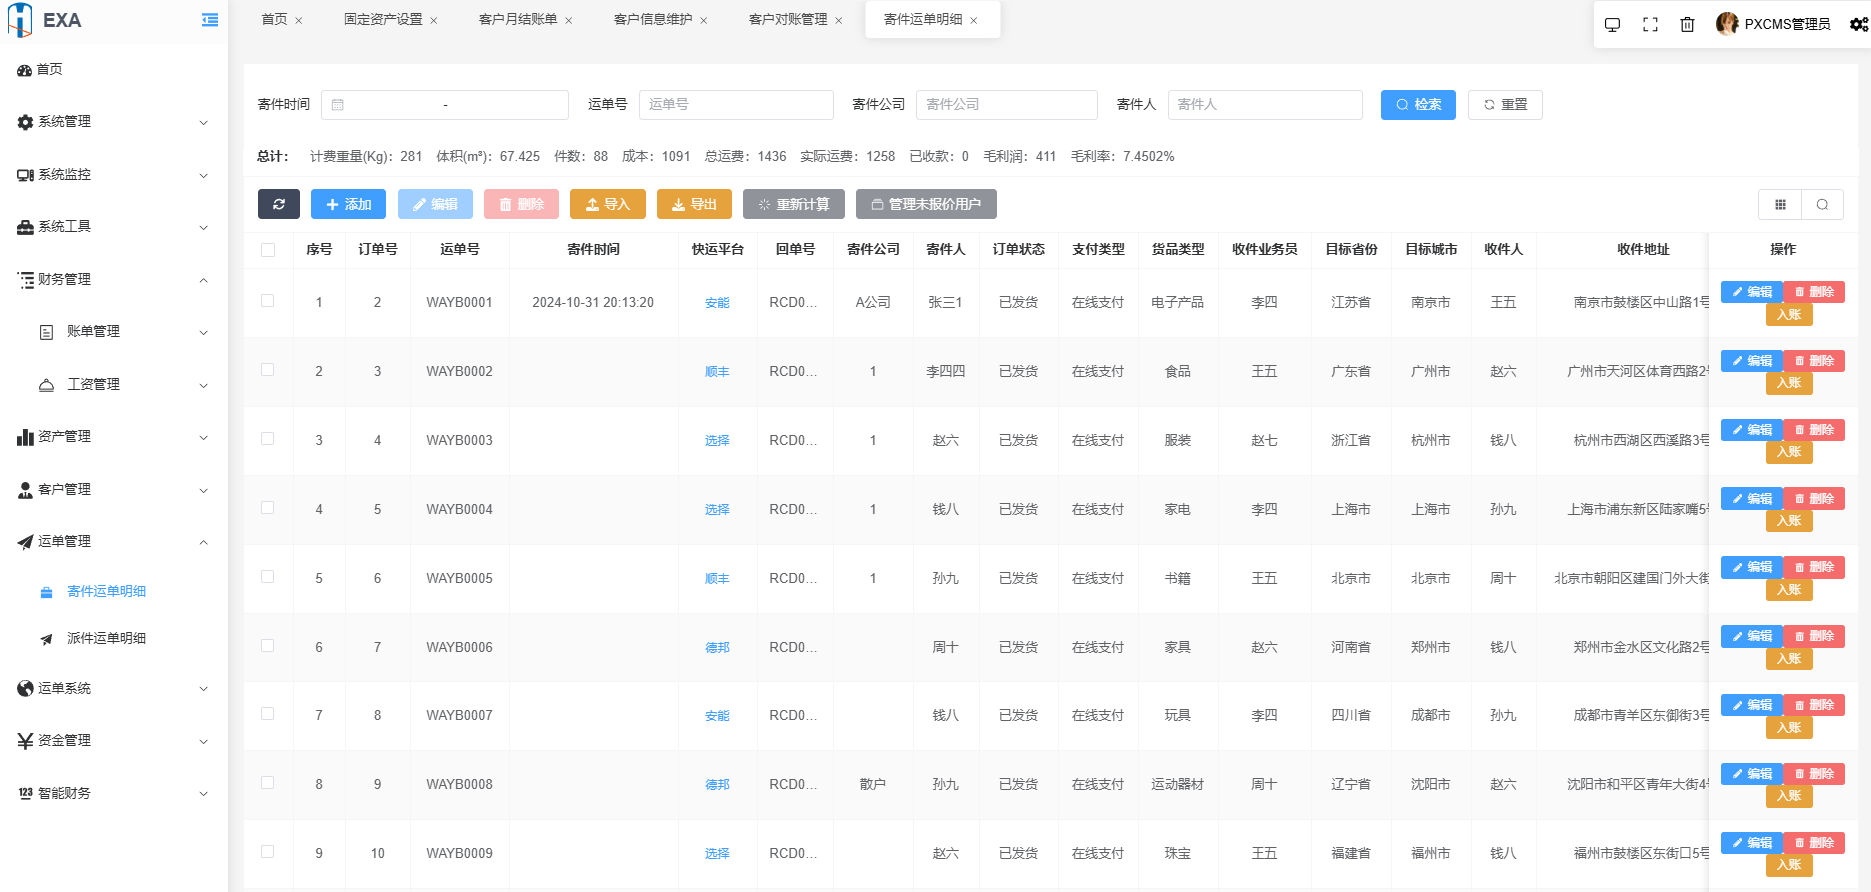
Task: Toggle the table search magnifier icon
Action: 1822,204
